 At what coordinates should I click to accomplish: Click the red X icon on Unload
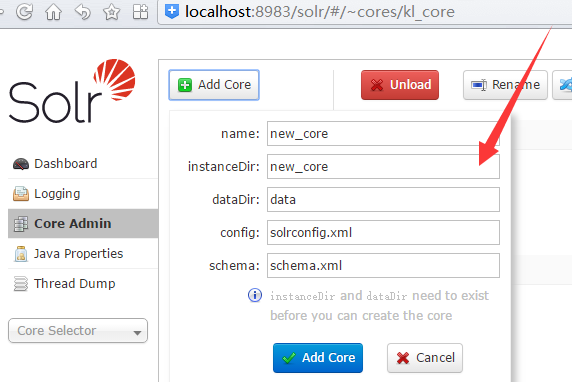coord(377,85)
